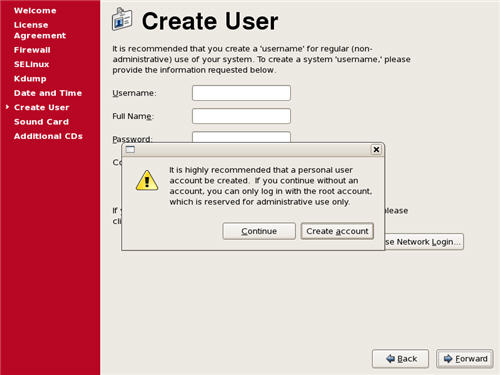The image size is (500, 375).
Task: Focus the Full Name input field
Action: click(x=241, y=116)
